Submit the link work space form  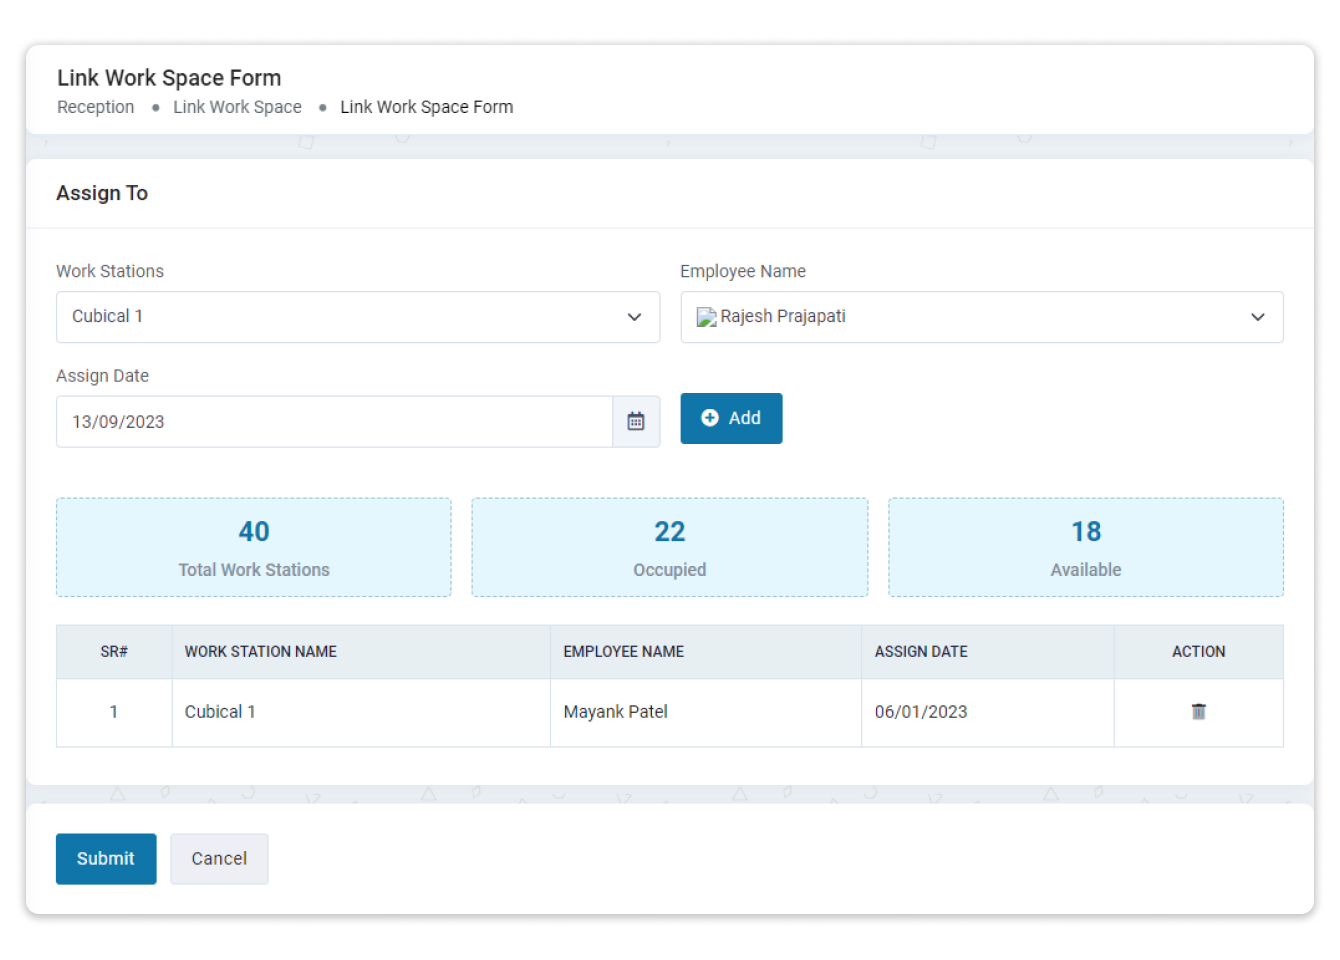click(106, 859)
